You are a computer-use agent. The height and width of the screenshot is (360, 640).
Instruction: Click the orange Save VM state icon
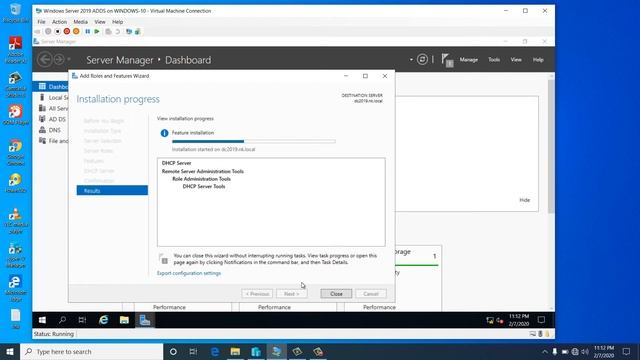[76, 31]
